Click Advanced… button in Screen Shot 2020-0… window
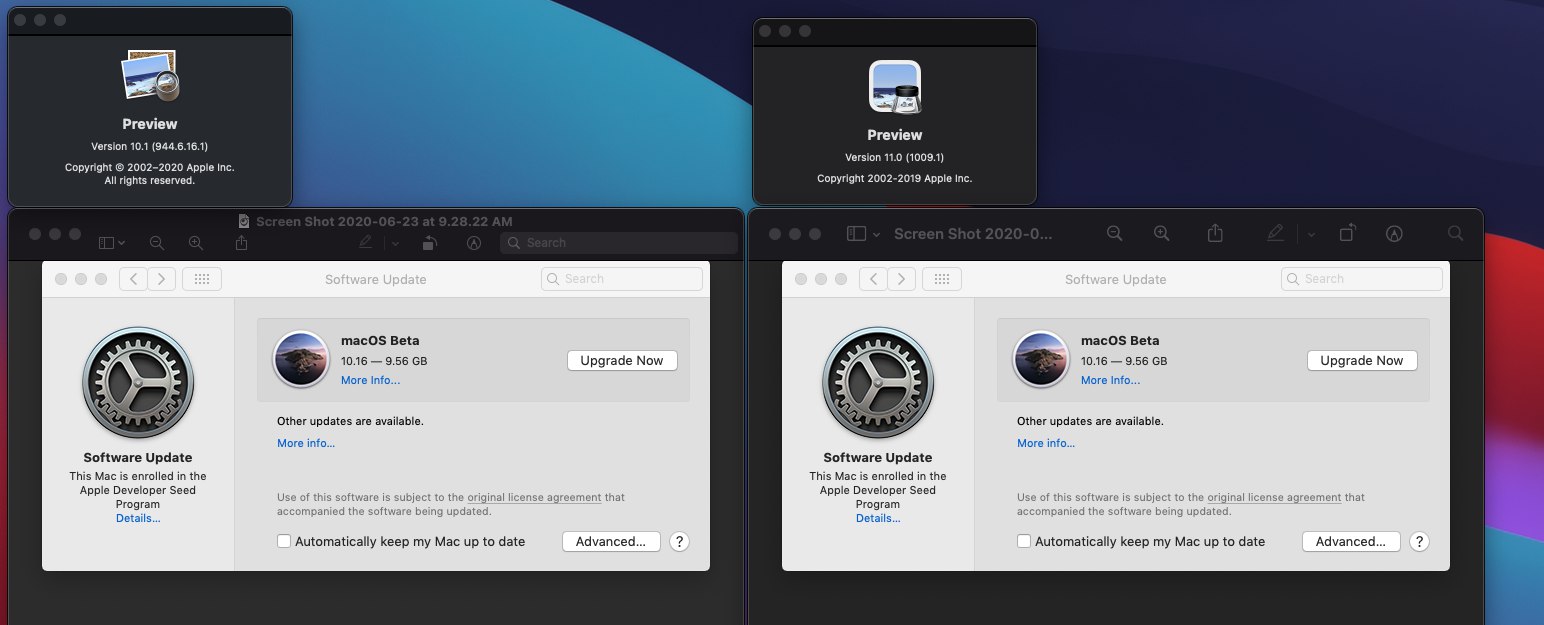The image size is (1544, 625). (1351, 541)
